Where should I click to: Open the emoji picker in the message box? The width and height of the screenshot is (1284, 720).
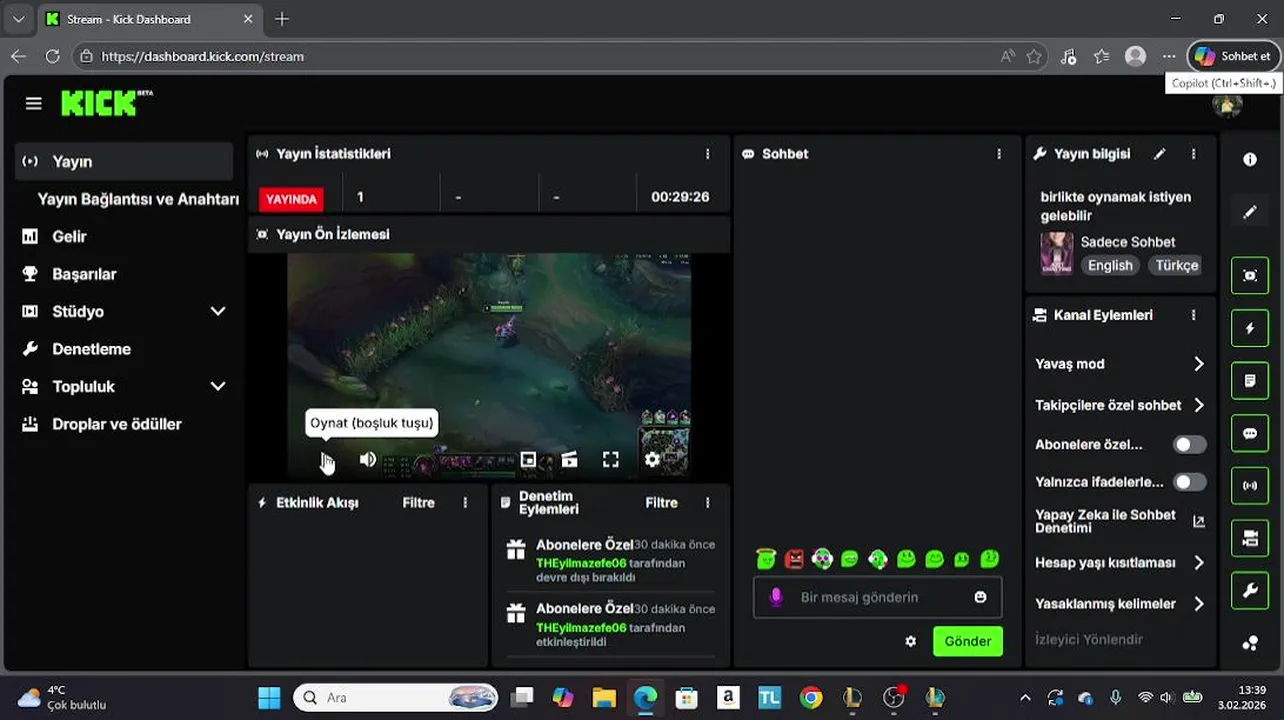(x=980, y=597)
